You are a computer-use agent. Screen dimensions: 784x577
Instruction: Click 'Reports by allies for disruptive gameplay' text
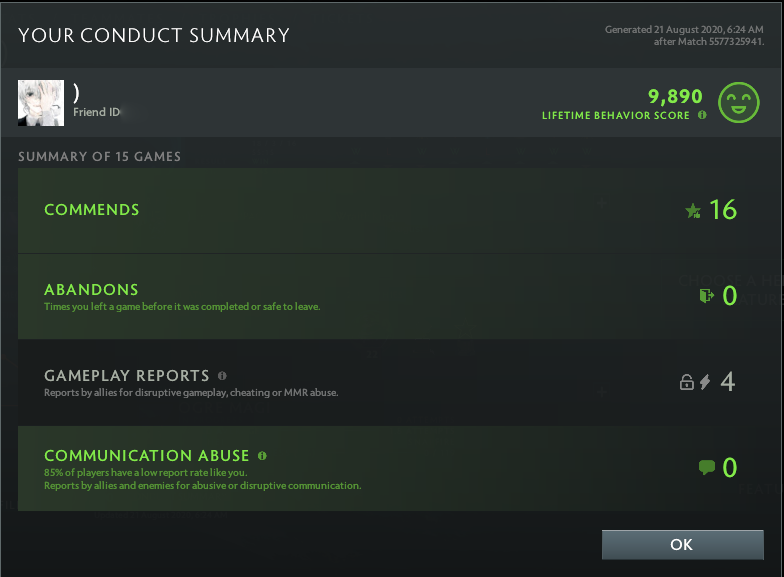click(x=191, y=392)
